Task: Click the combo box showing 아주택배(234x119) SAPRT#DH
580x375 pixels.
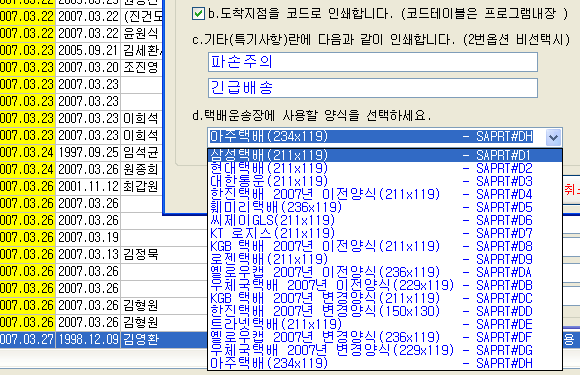Action: [385, 137]
